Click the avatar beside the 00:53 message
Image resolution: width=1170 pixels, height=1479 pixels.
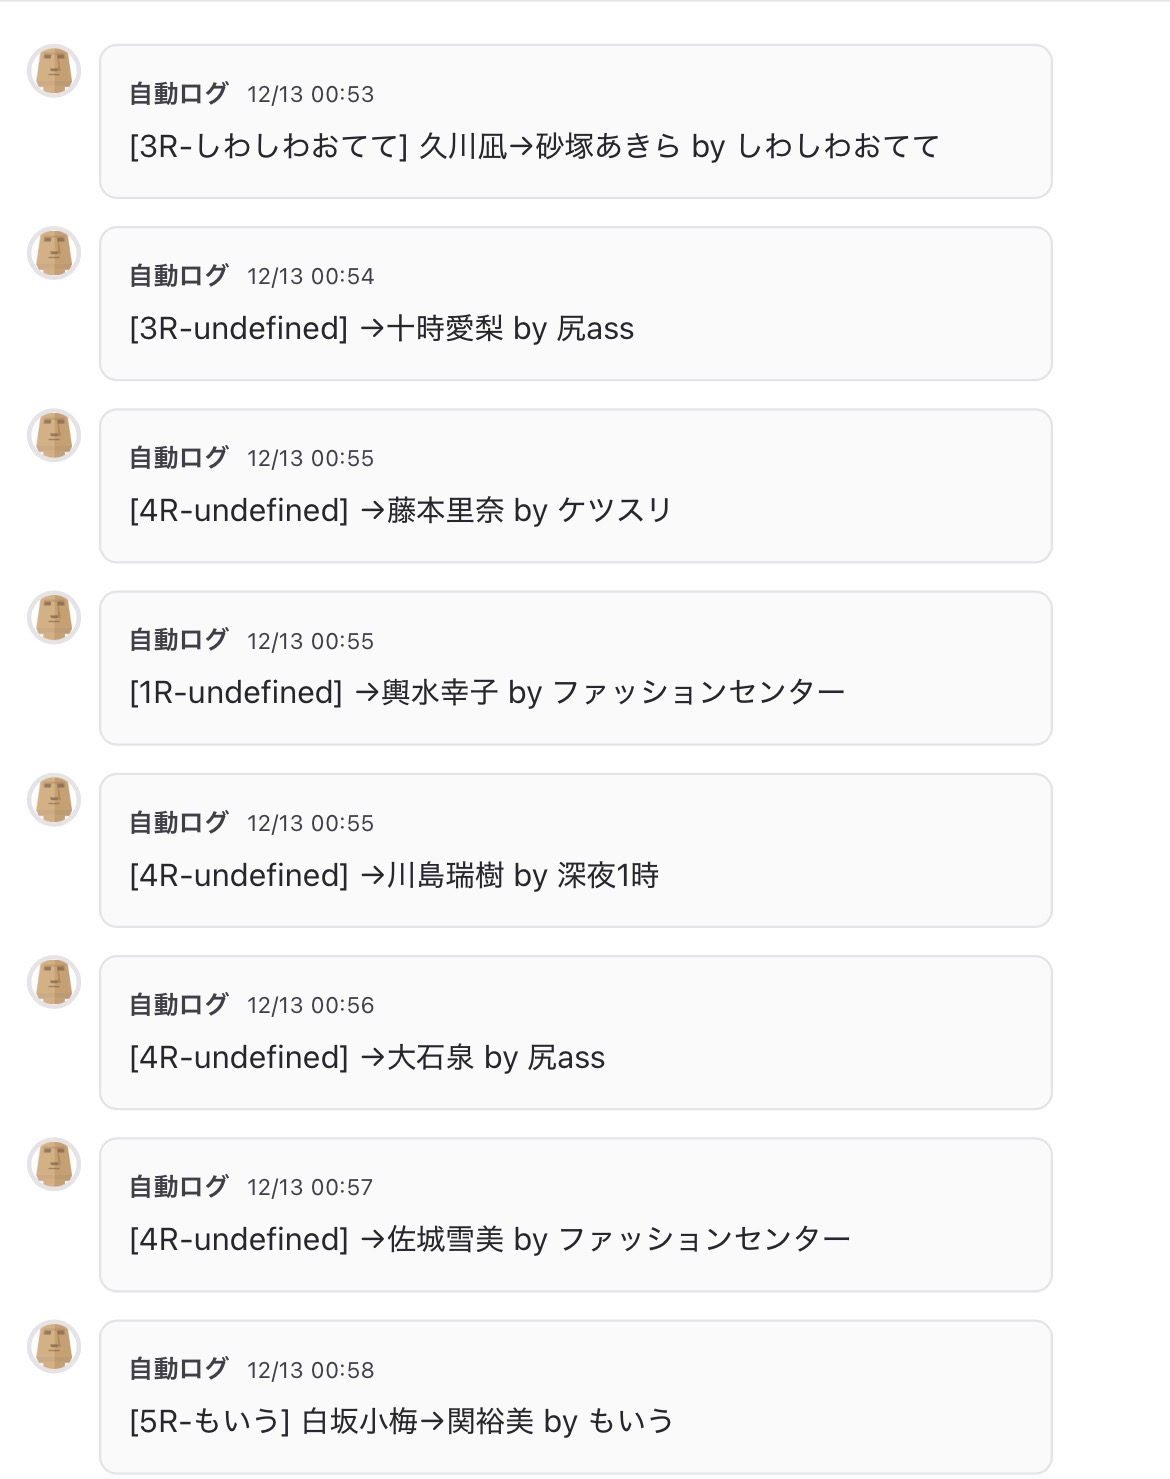pos(54,71)
